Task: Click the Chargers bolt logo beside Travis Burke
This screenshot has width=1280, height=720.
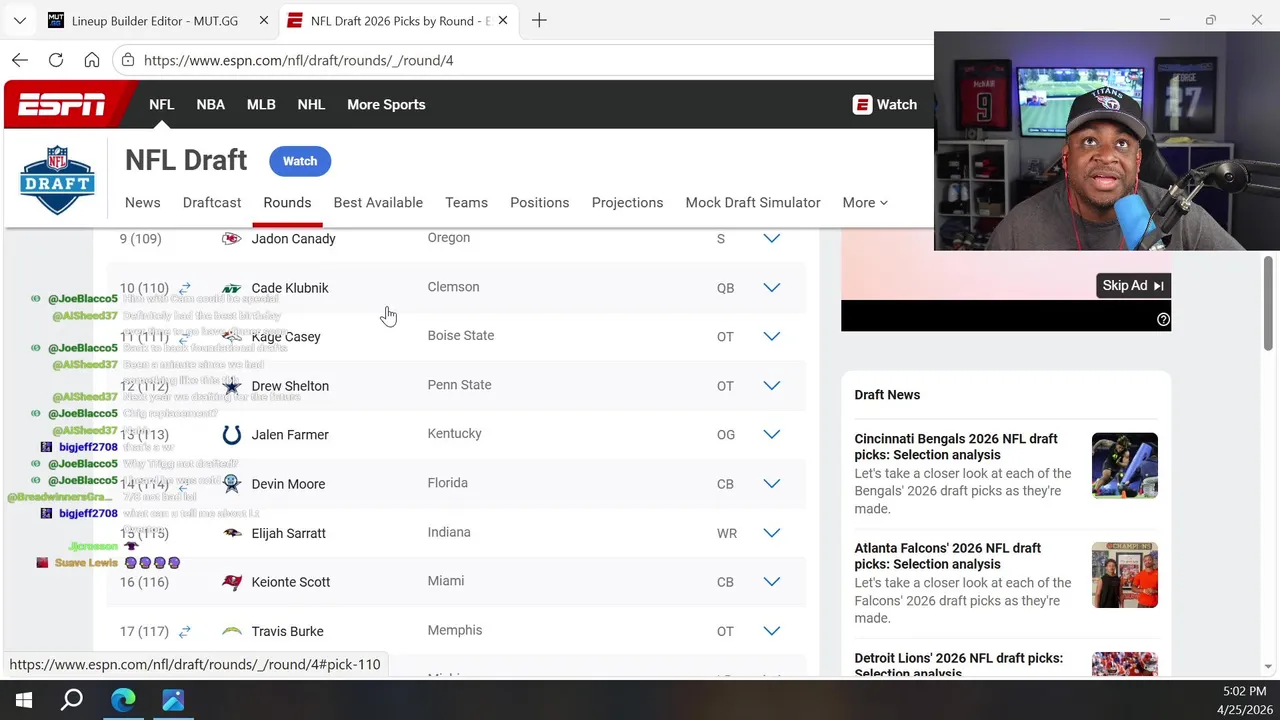Action: click(x=231, y=631)
